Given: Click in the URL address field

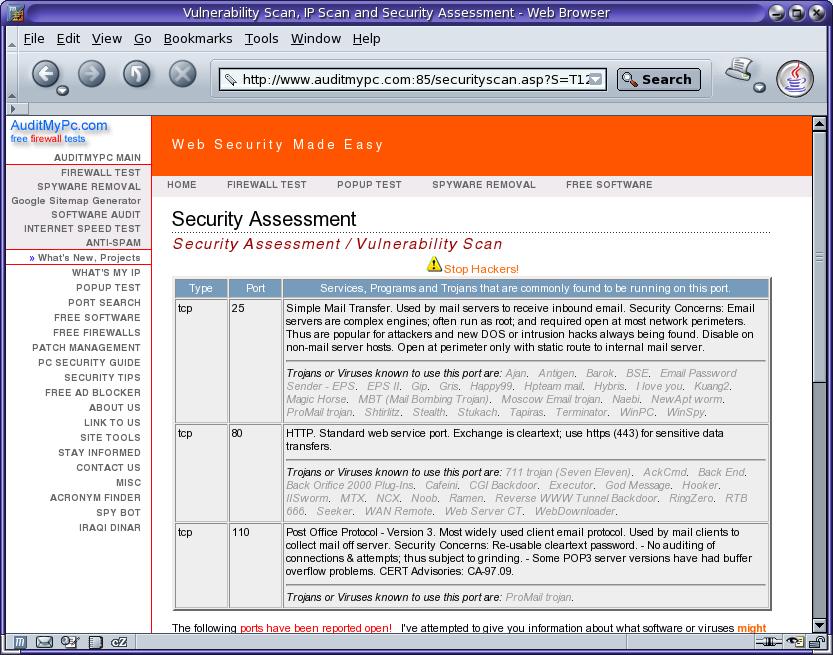Looking at the screenshot, I should click(413, 80).
